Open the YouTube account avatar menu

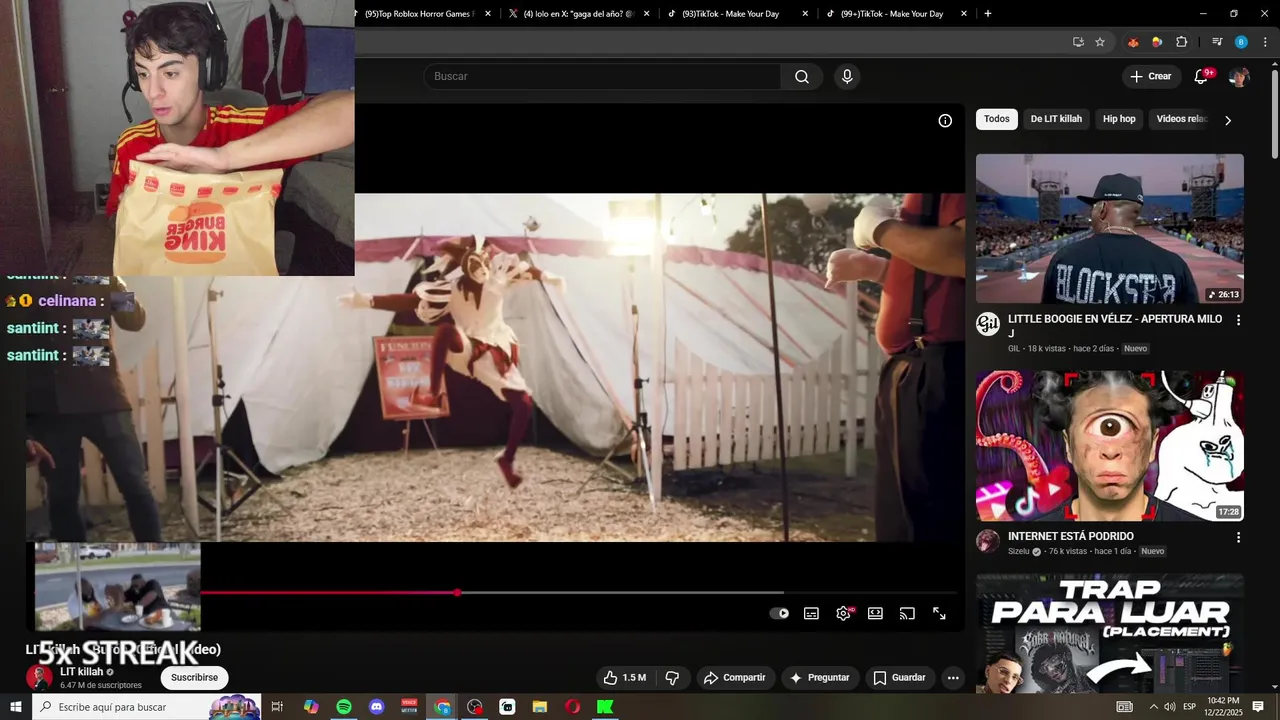pyautogui.click(x=1239, y=77)
